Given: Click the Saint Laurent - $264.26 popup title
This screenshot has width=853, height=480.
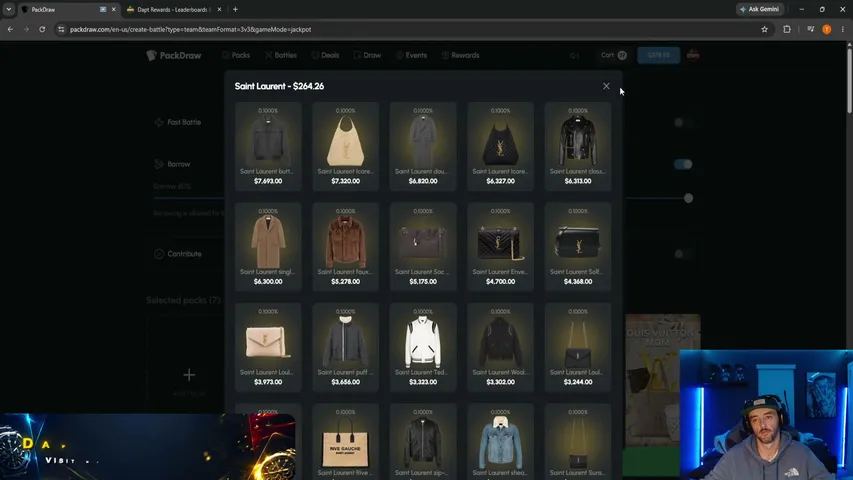Looking at the screenshot, I should point(279,86).
